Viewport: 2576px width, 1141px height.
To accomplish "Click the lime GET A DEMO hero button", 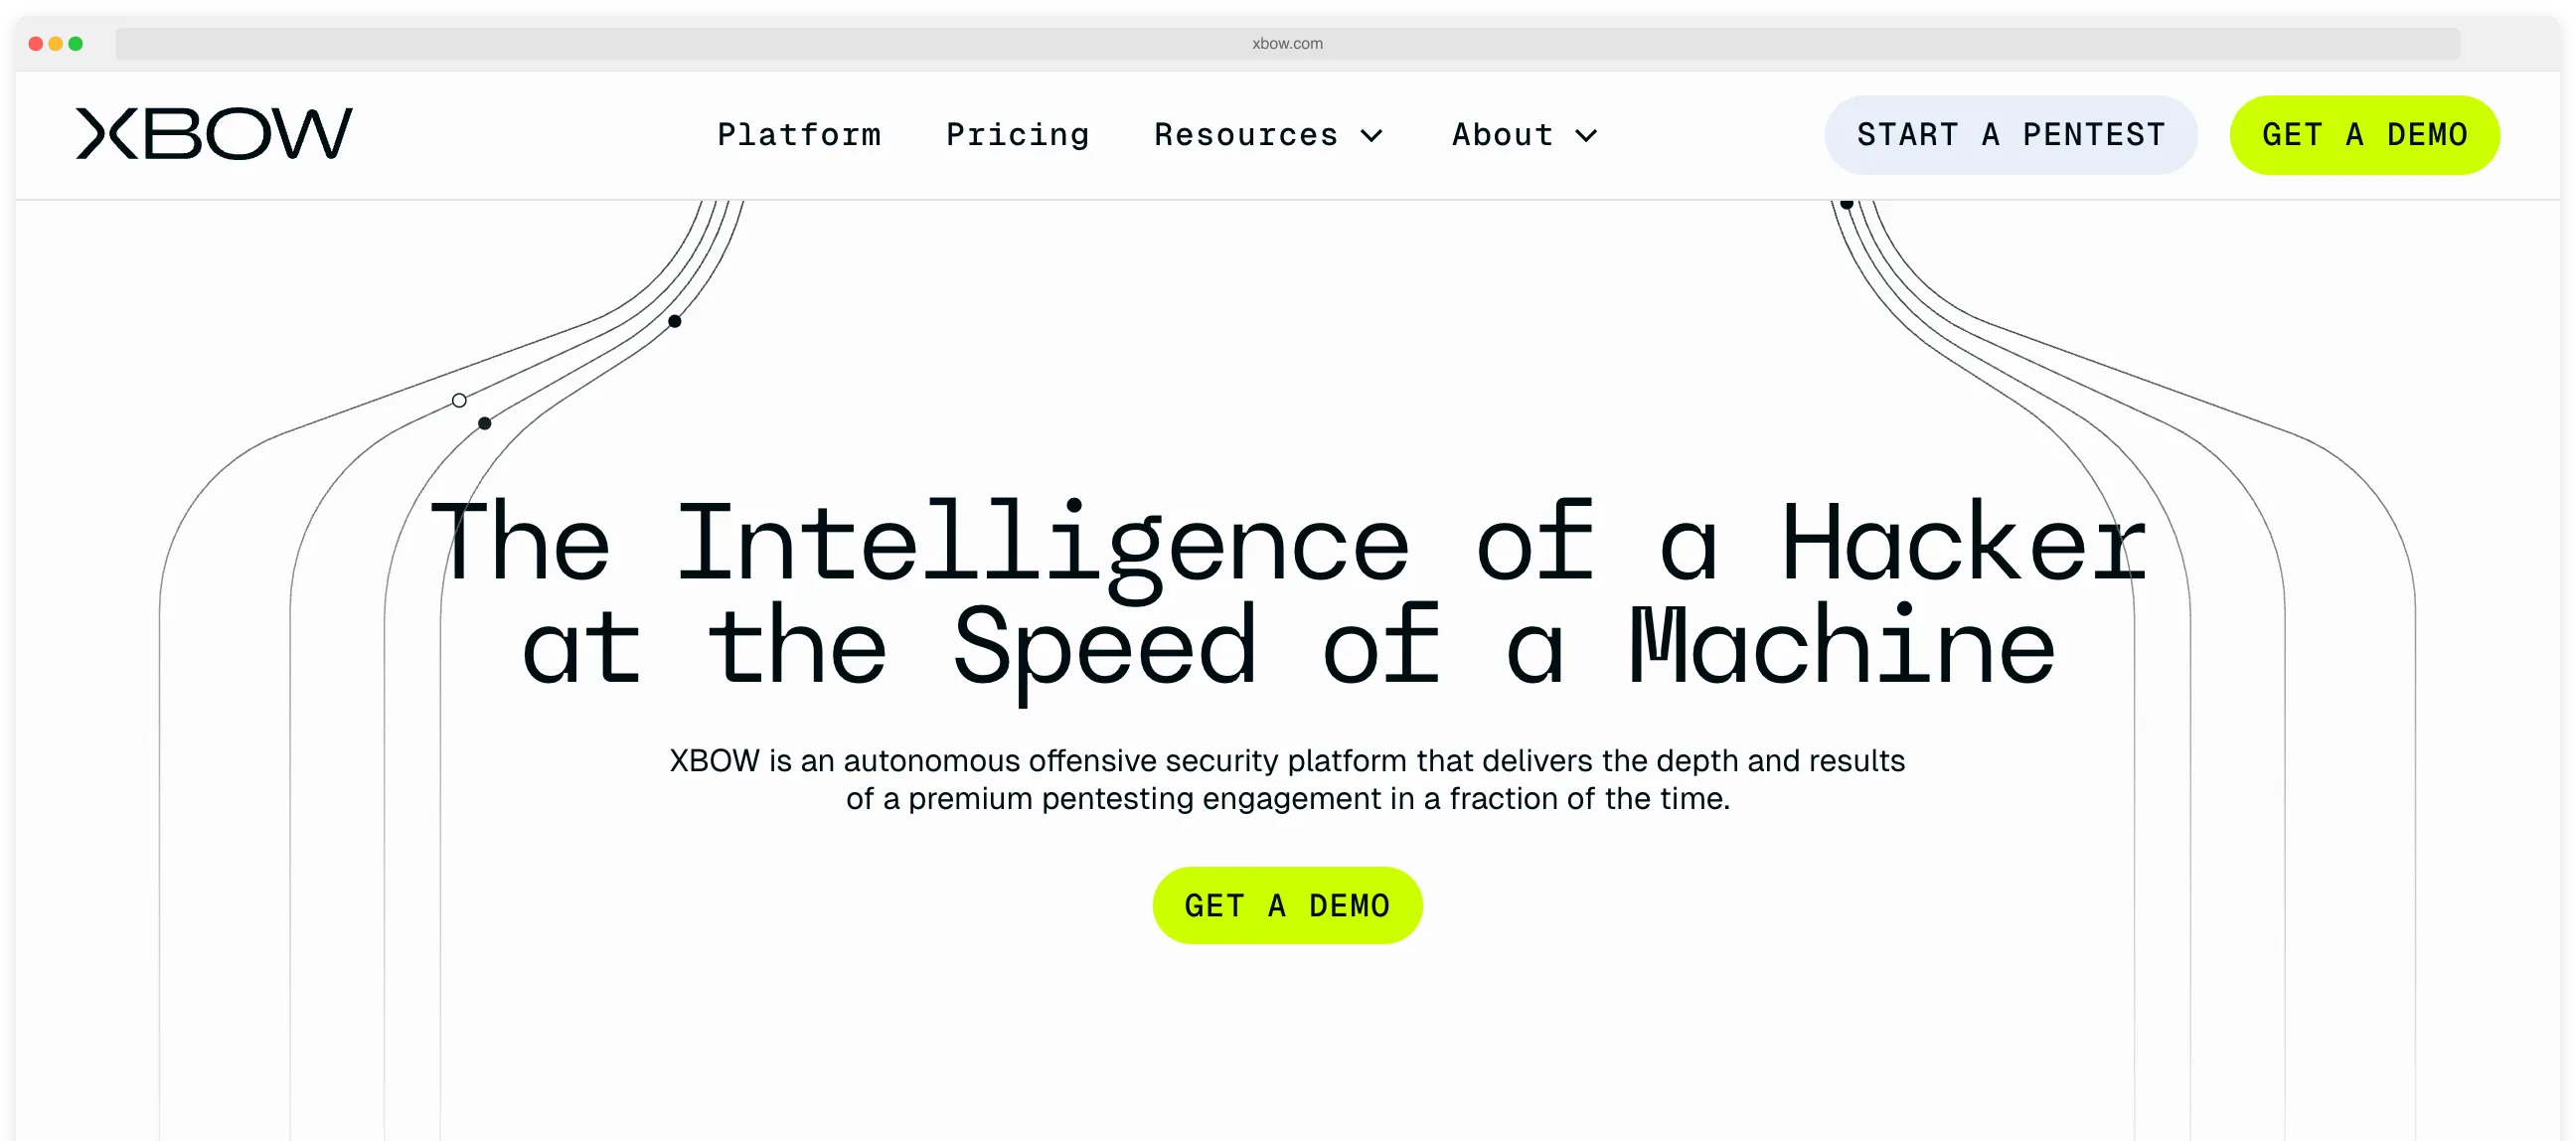I will [1287, 905].
